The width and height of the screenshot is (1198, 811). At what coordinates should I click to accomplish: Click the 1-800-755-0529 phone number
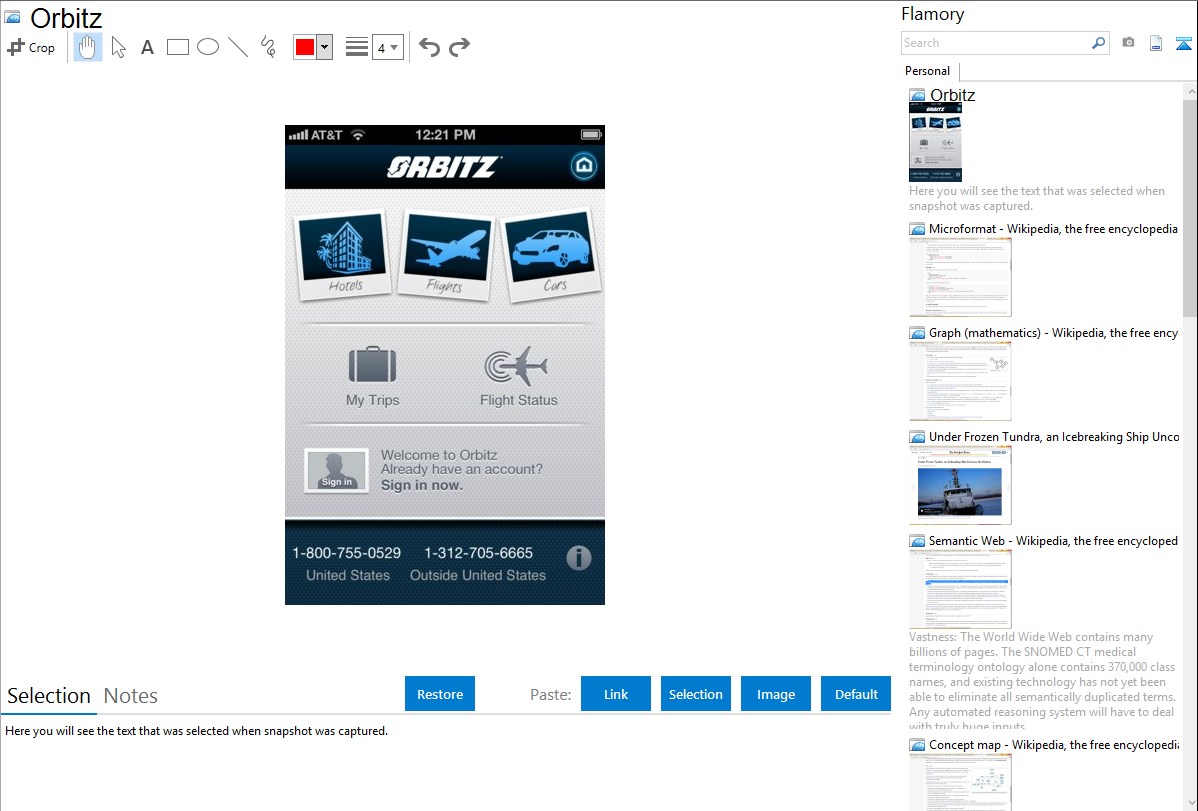[347, 553]
